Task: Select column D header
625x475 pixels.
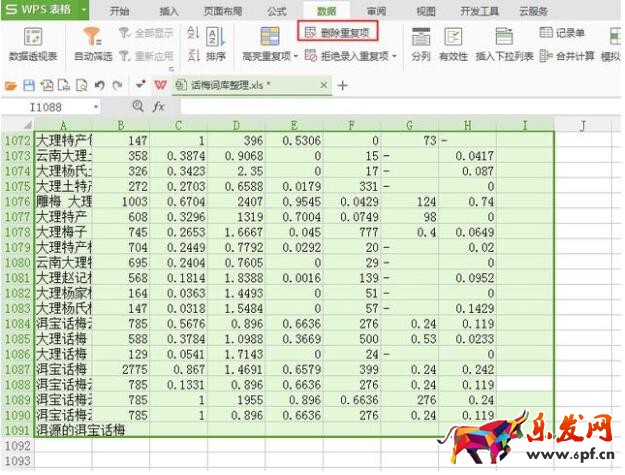Action: tap(236, 124)
